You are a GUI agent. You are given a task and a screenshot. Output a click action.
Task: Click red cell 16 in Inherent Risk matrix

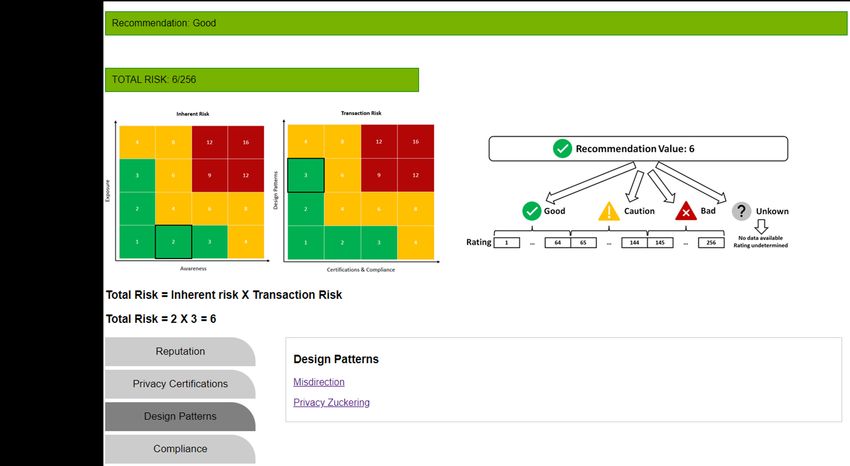tap(246, 142)
